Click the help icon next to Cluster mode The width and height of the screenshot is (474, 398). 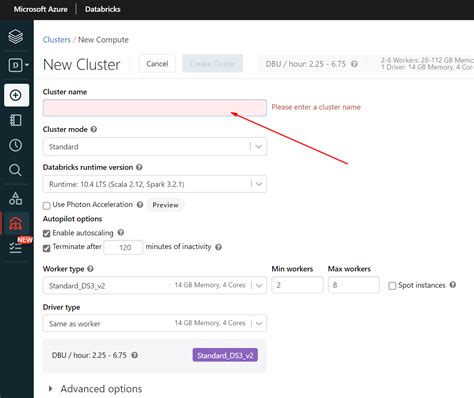94,129
